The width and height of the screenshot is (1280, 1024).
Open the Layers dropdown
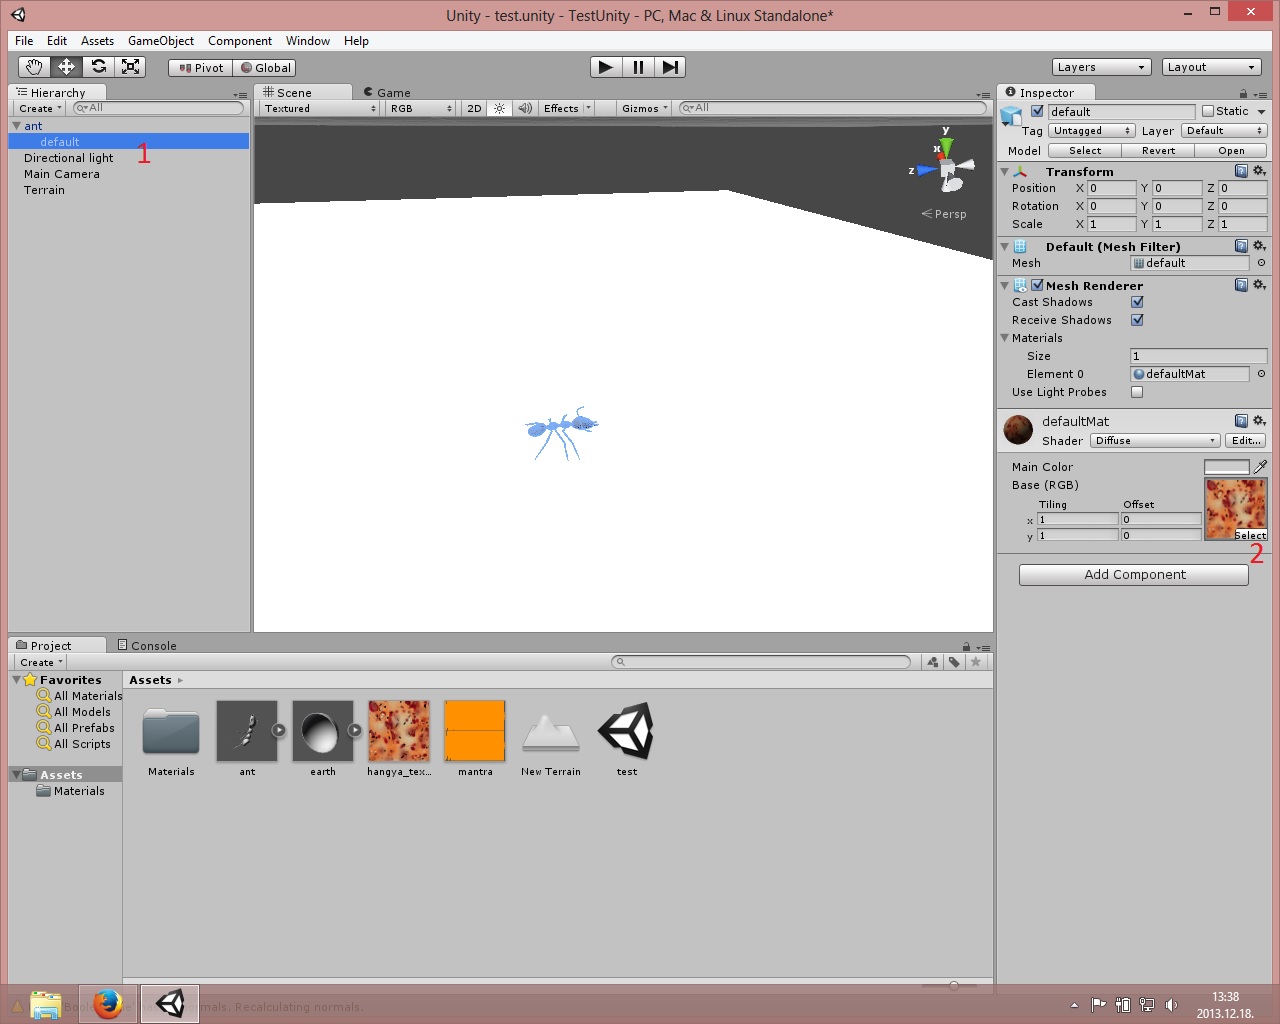(1101, 67)
